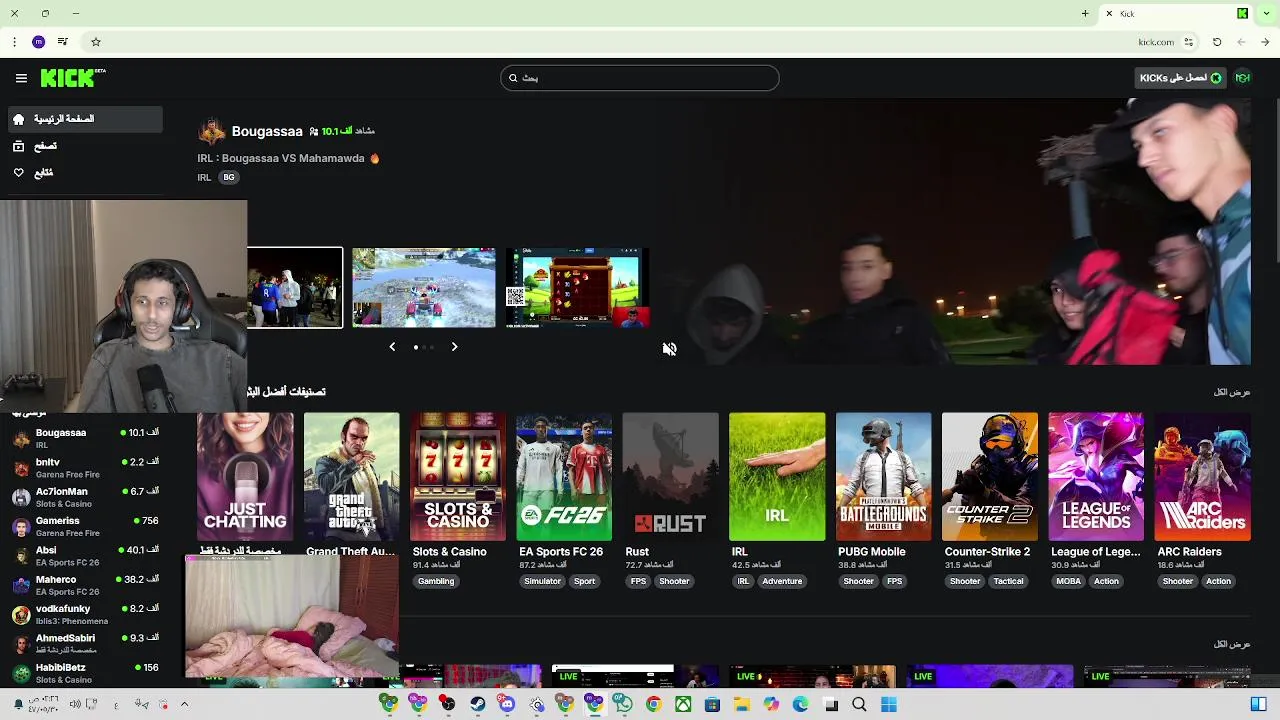Open vodkafunky in the recommended channels list
The image size is (1280, 720).
coord(85,614)
